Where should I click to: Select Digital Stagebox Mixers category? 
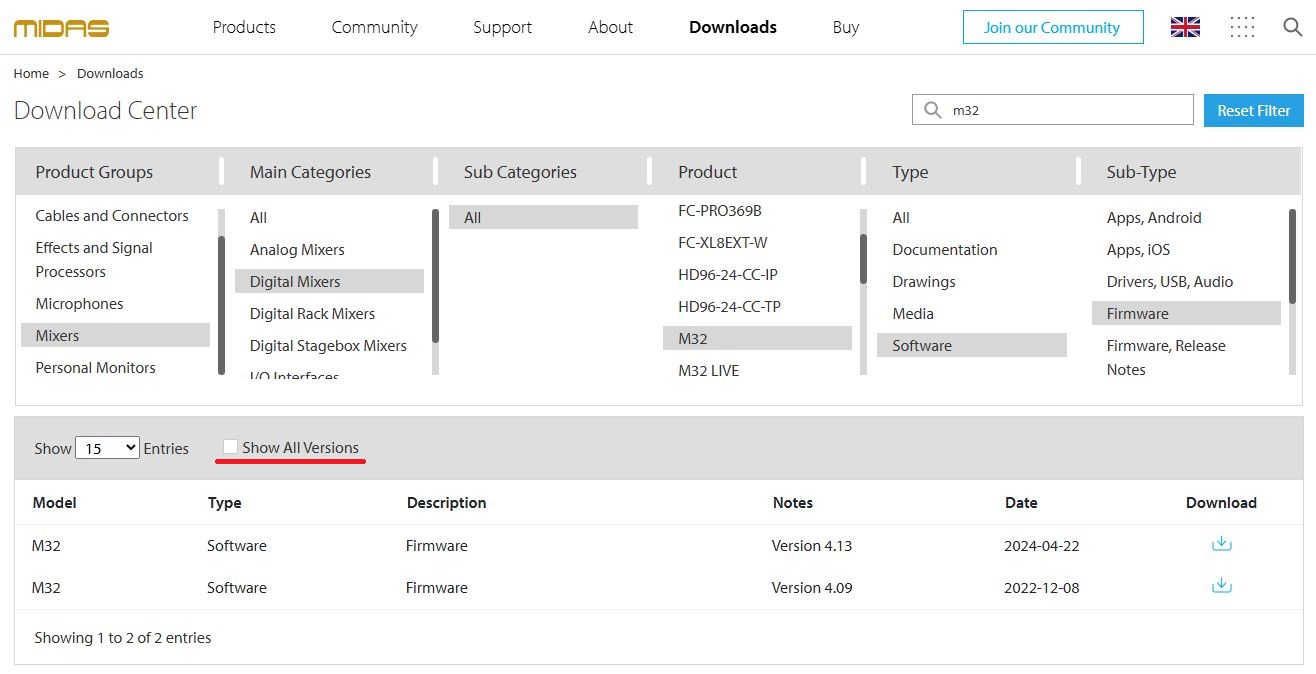pyautogui.click(x=328, y=345)
